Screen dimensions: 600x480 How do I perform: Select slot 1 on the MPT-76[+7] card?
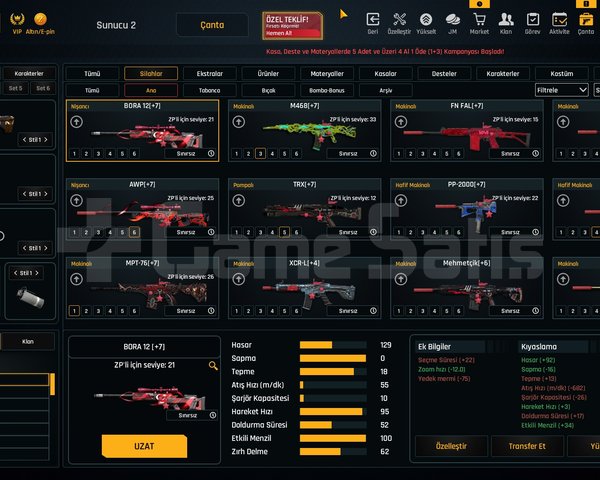[x=74, y=311]
